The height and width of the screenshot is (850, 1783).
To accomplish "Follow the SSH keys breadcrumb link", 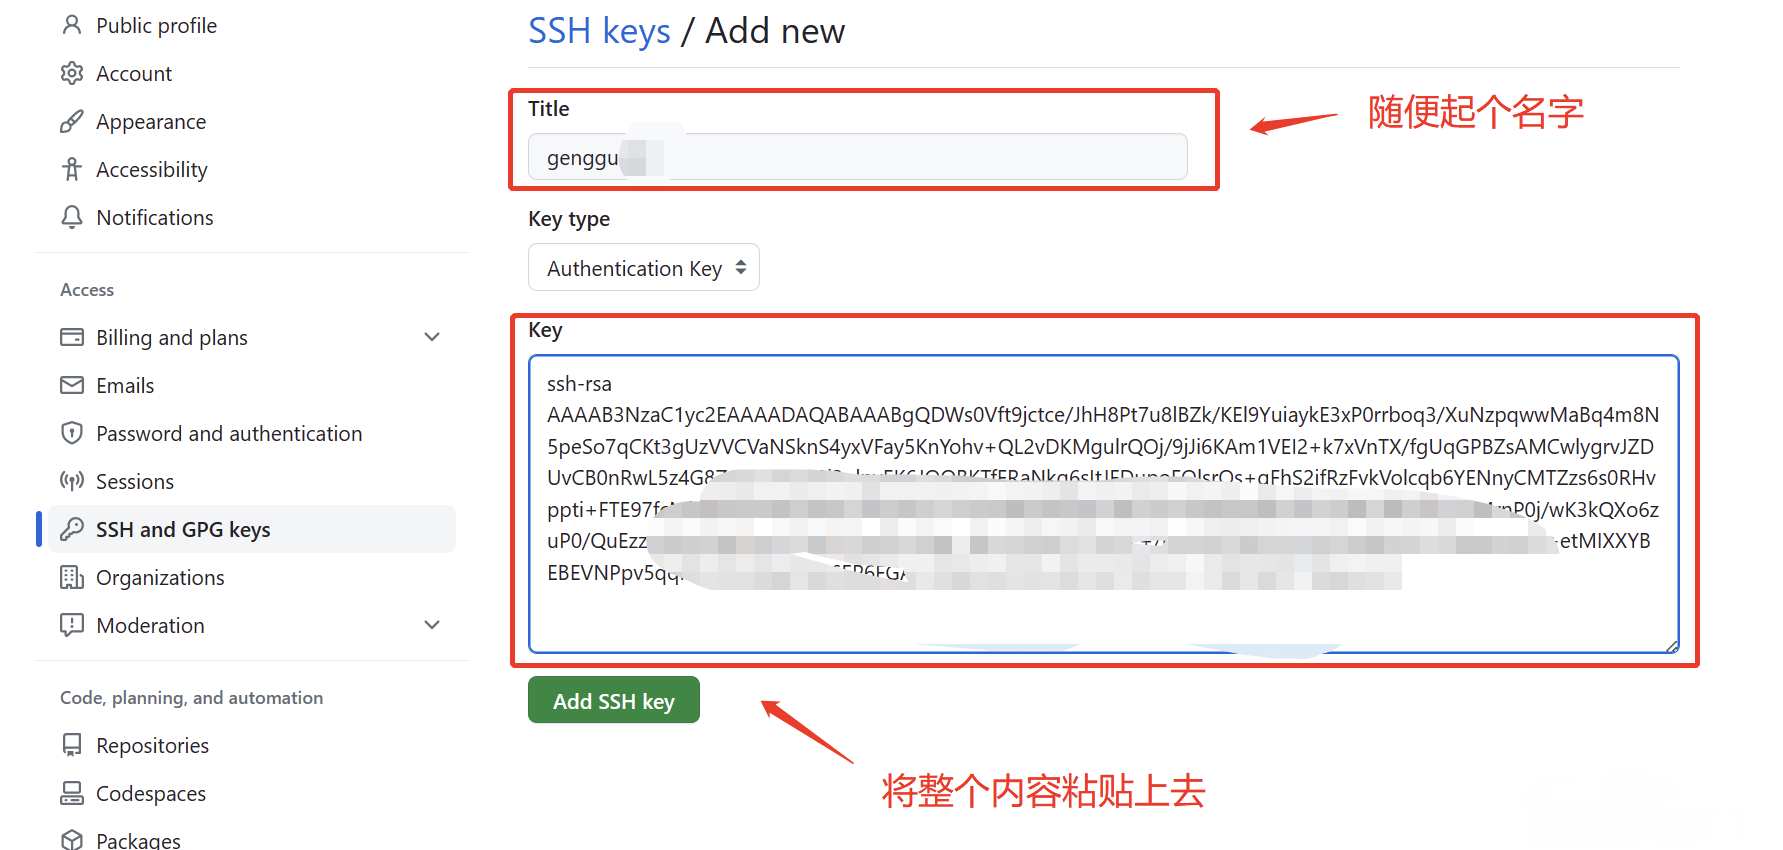I will point(599,31).
